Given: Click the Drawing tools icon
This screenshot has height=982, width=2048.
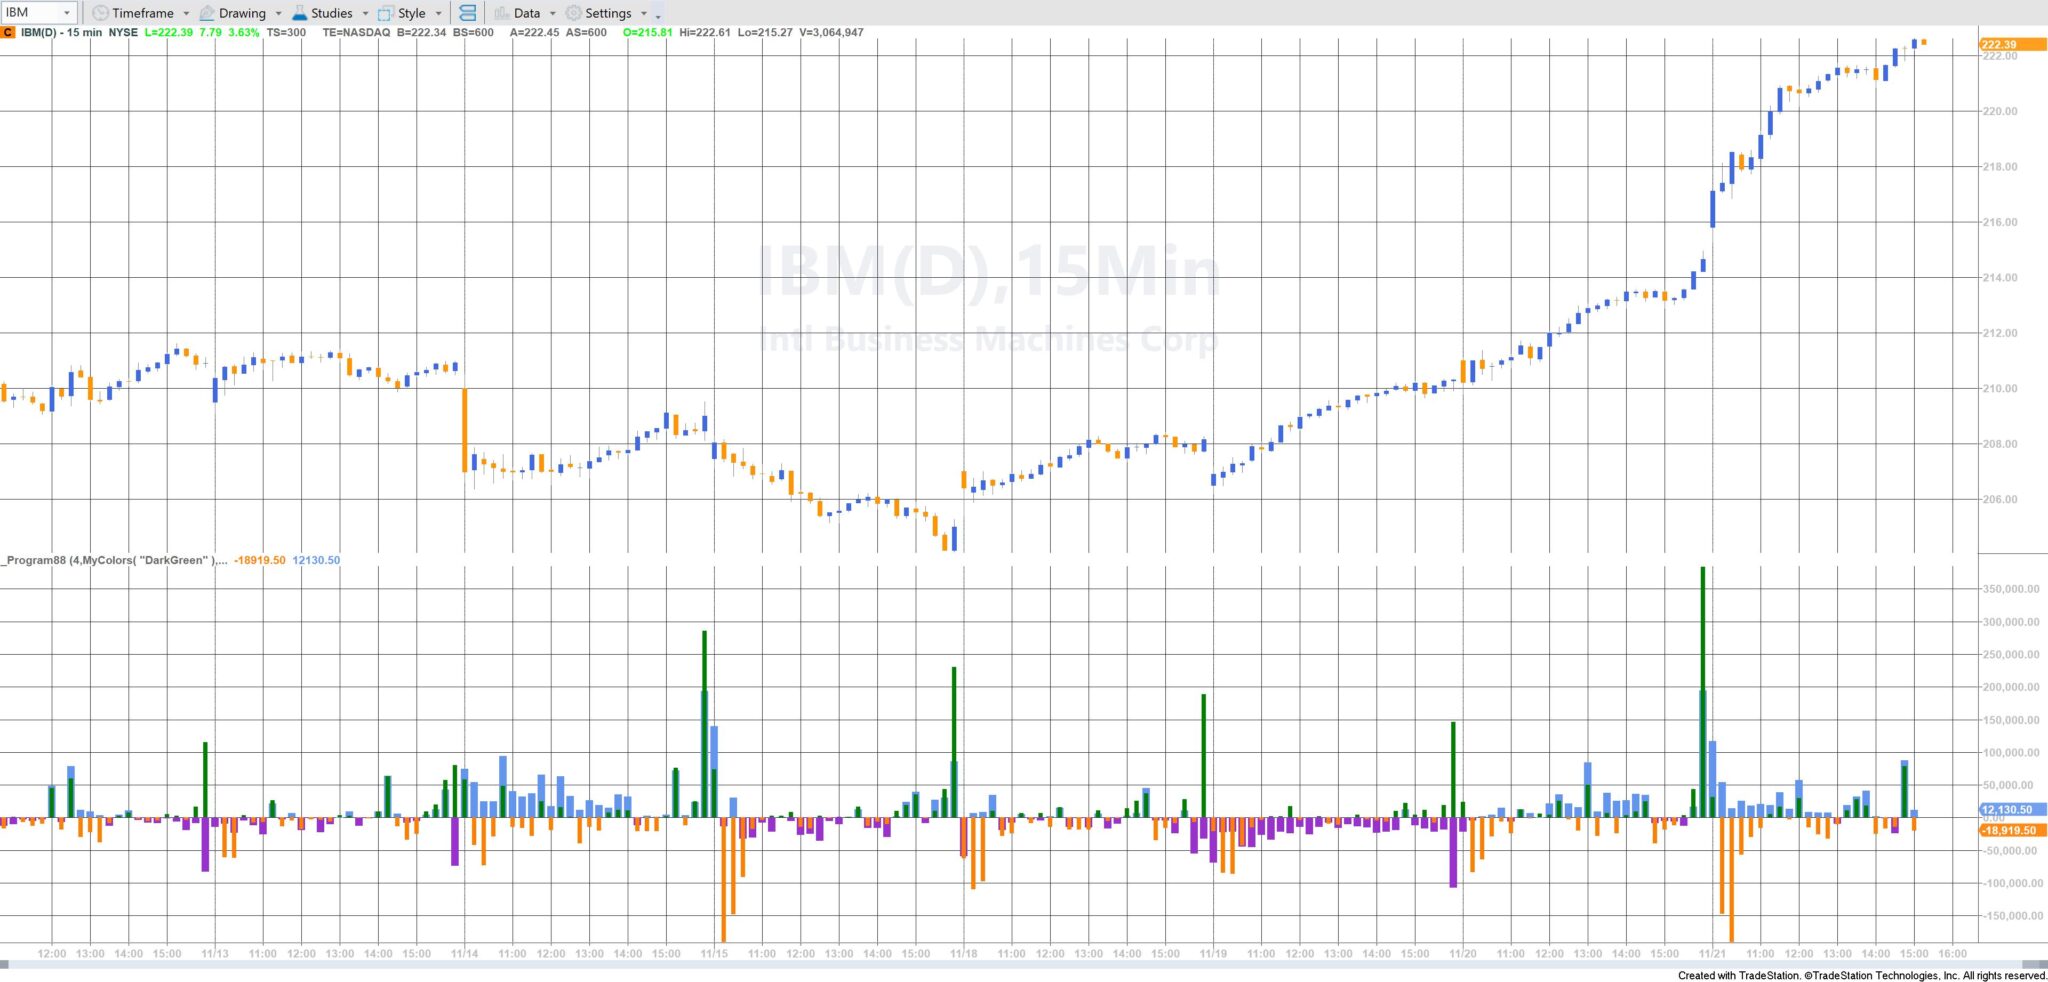Looking at the screenshot, I should pyautogui.click(x=207, y=13).
